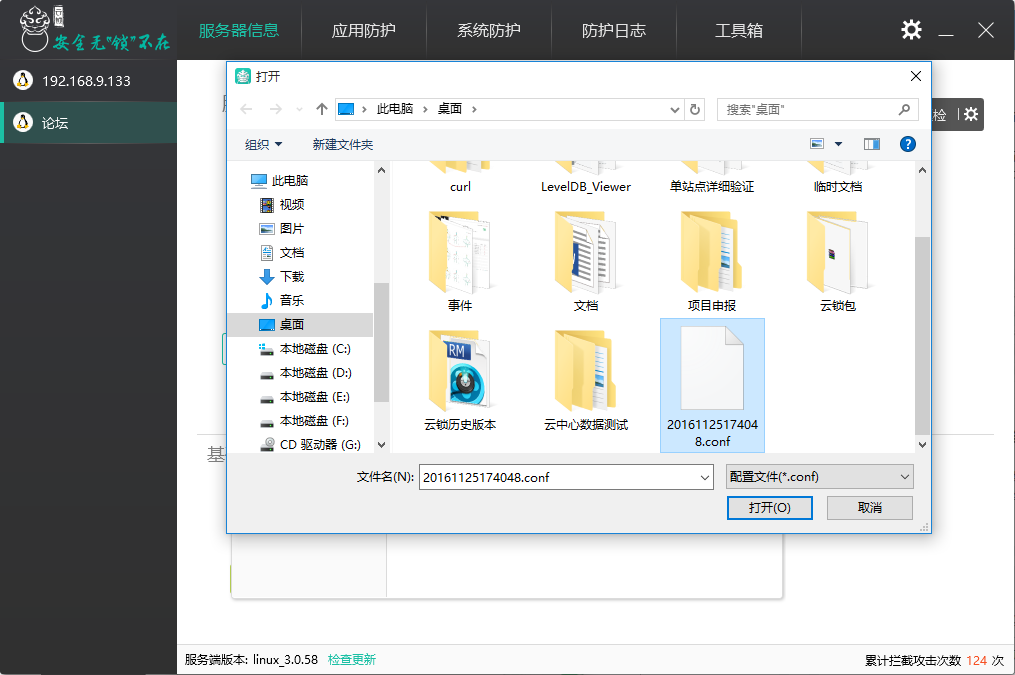Select the 项目申报 folder
The height and width of the screenshot is (675, 1015).
[x=711, y=261]
